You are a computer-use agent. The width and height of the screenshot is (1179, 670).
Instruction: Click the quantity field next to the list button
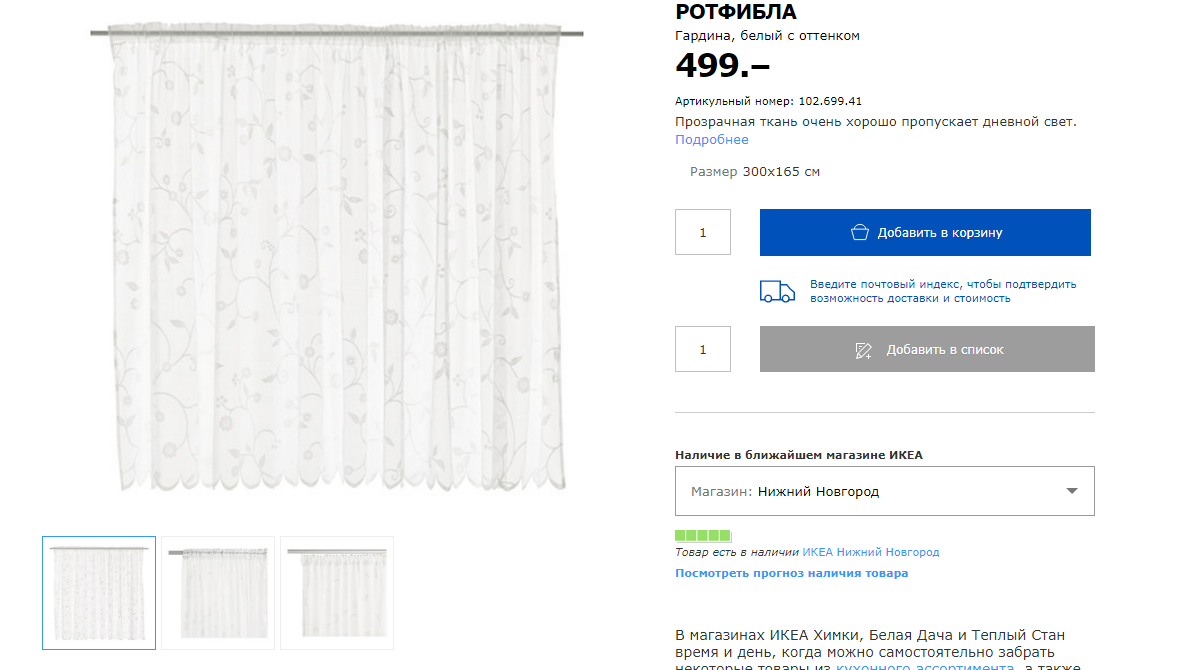(x=703, y=349)
